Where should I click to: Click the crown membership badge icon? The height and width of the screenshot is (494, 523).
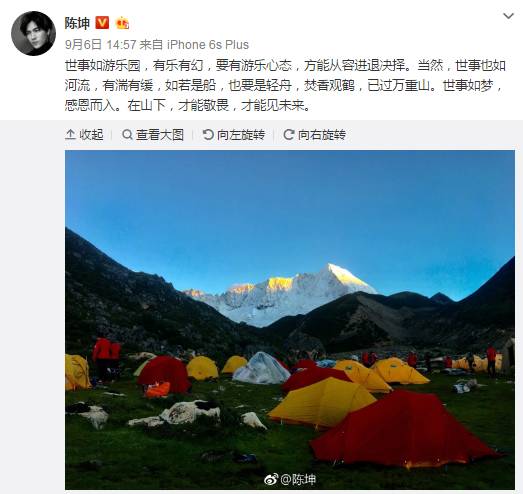click(x=122, y=23)
